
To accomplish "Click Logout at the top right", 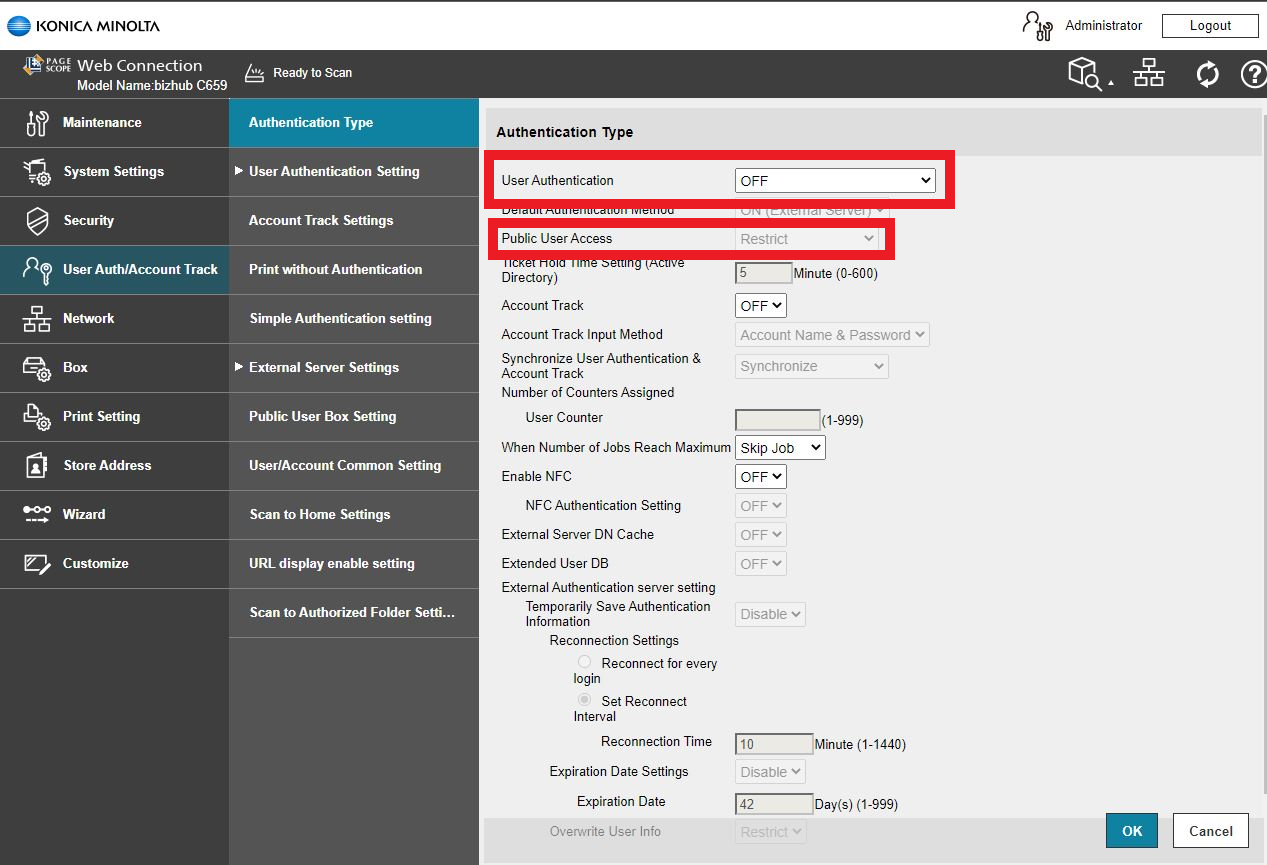I will (1209, 25).
